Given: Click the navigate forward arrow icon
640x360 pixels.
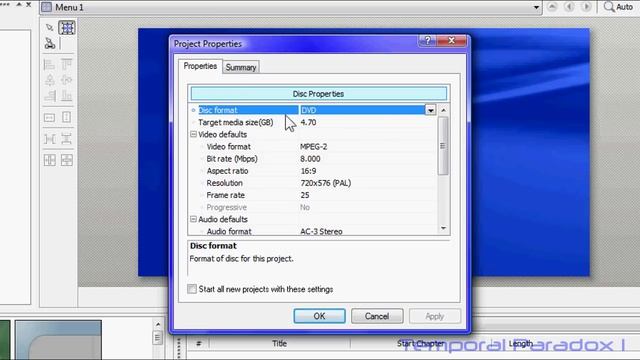Looking at the screenshot, I should [587, 7].
